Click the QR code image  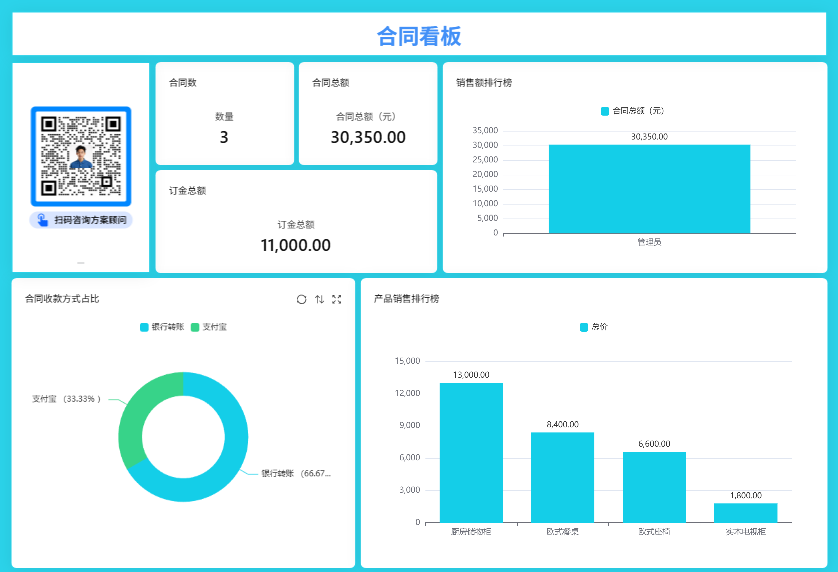pyautogui.click(x=81, y=156)
